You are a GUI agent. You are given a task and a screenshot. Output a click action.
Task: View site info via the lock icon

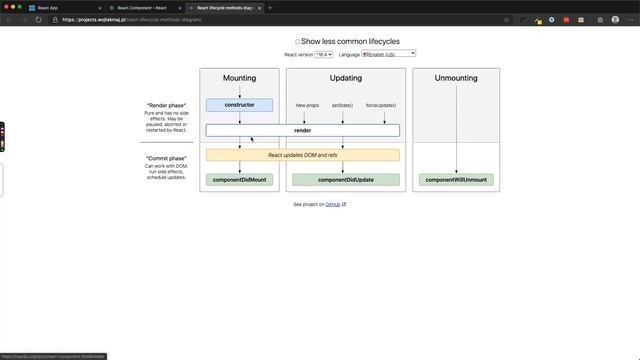[x=55, y=20]
